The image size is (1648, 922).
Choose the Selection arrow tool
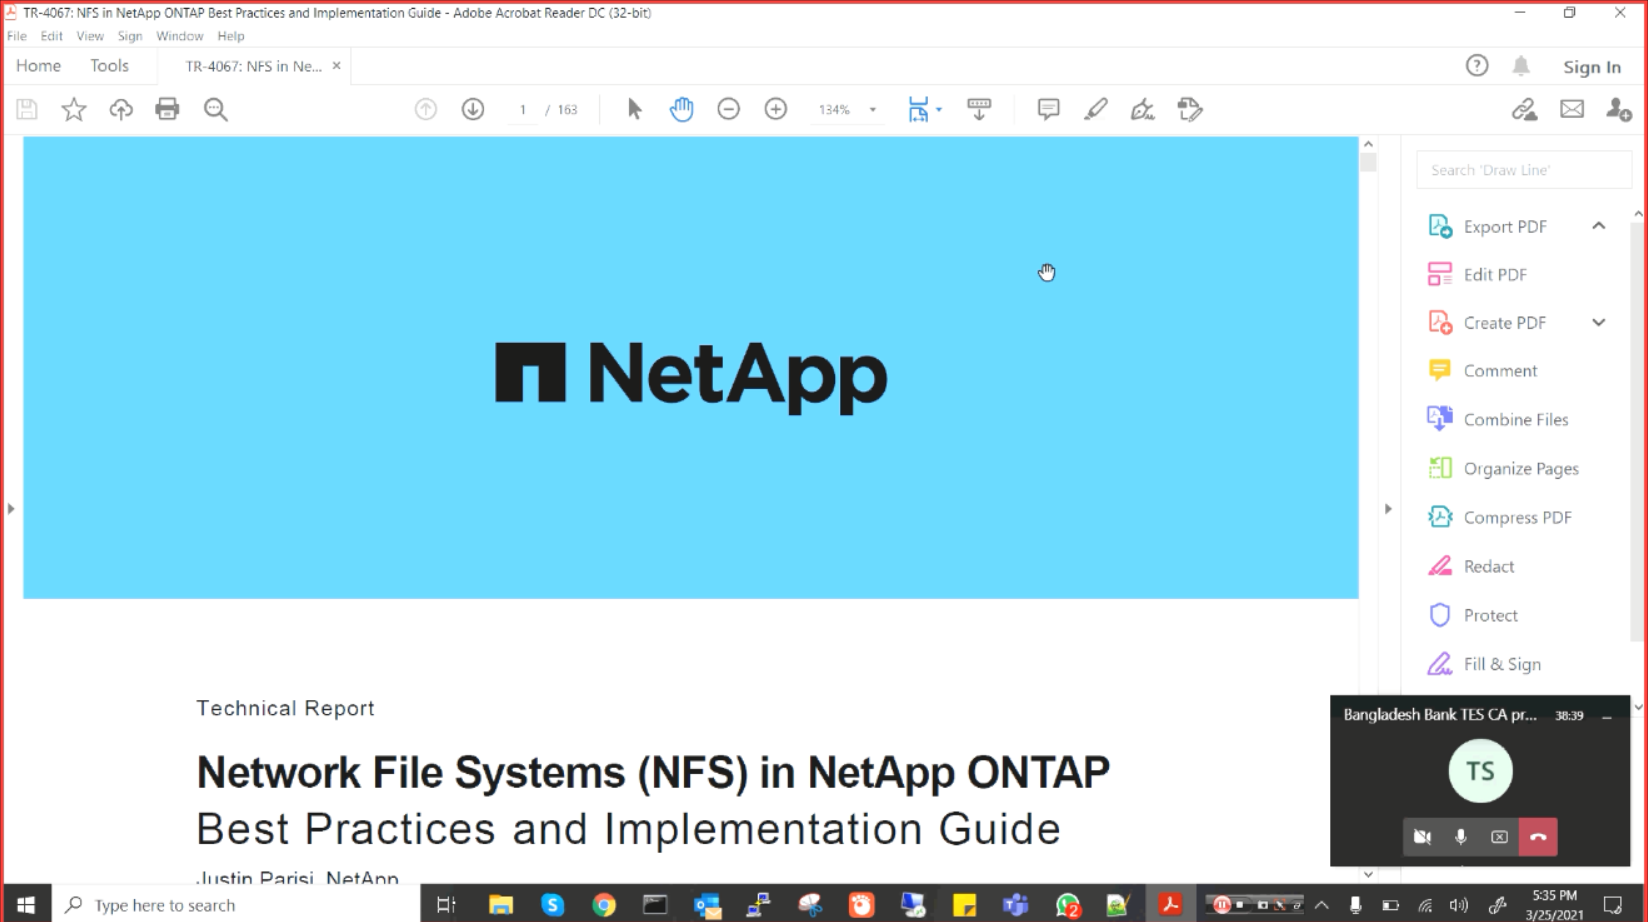point(634,109)
